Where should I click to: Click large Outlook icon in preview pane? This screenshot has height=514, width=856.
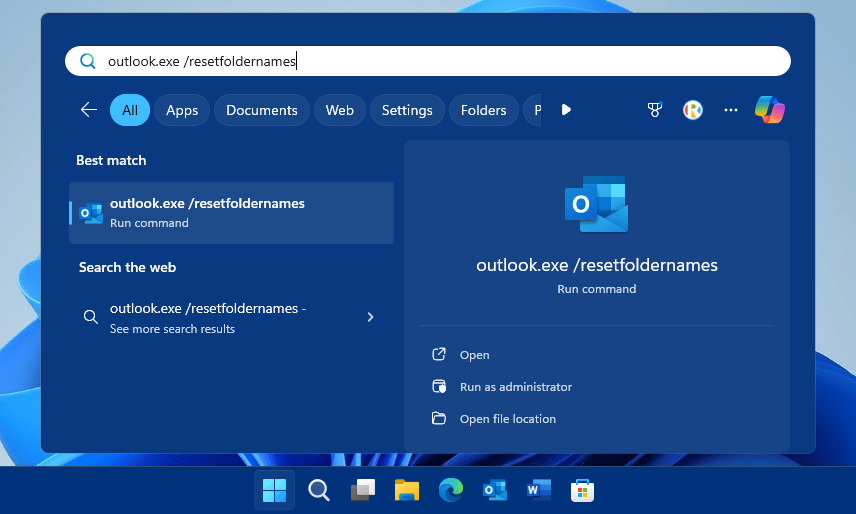(x=596, y=204)
